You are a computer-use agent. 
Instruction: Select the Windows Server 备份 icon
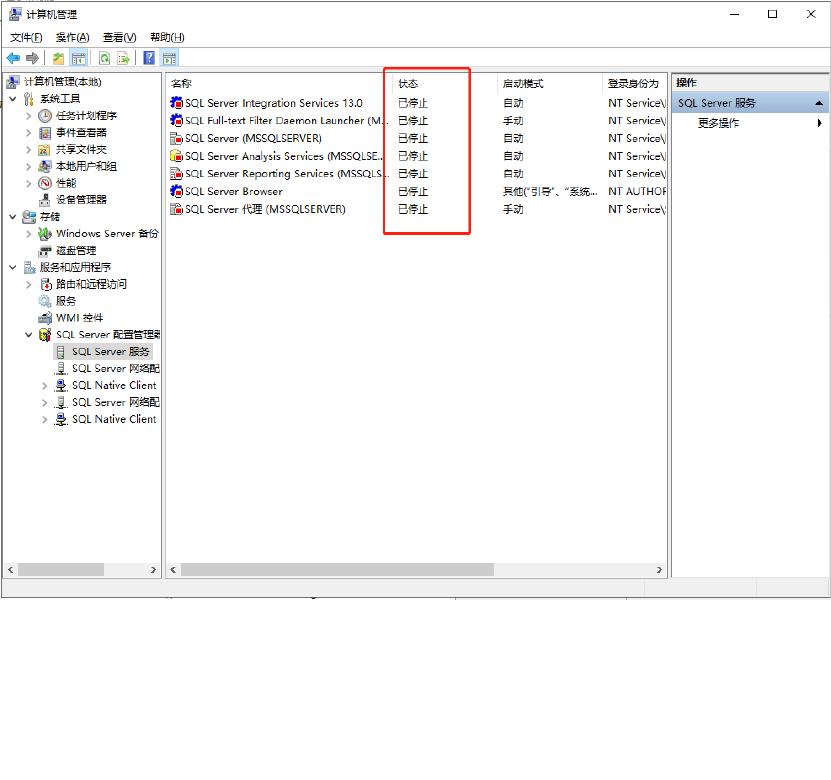click(45, 234)
